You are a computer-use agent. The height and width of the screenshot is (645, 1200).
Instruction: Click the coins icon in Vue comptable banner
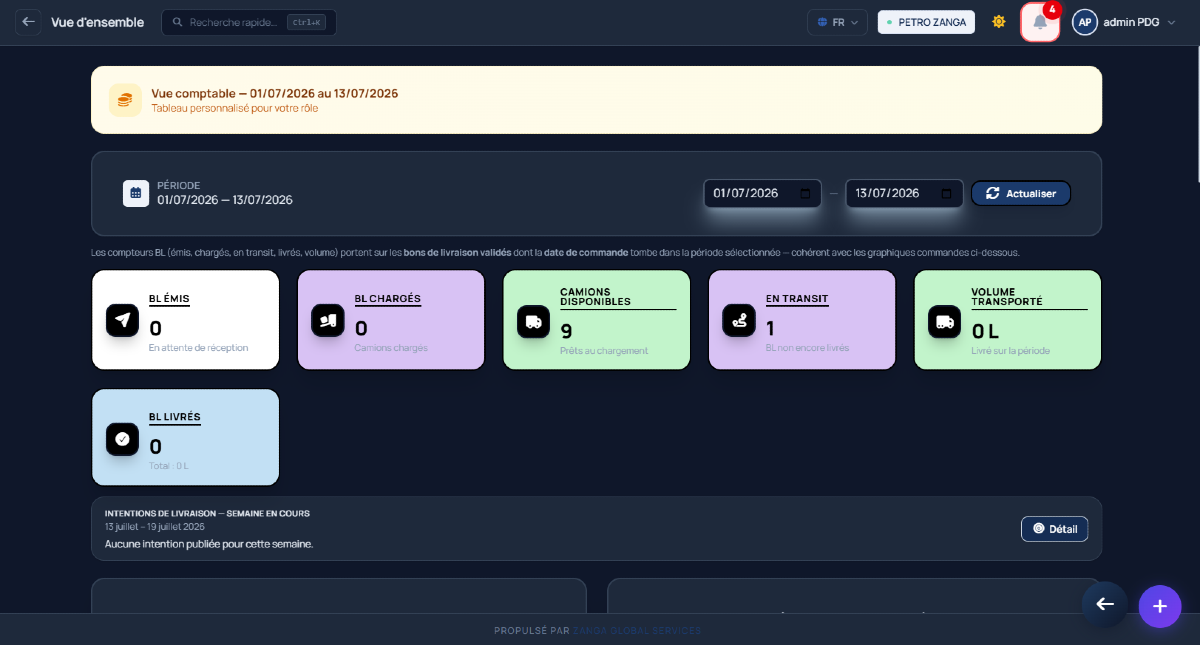tap(125, 100)
